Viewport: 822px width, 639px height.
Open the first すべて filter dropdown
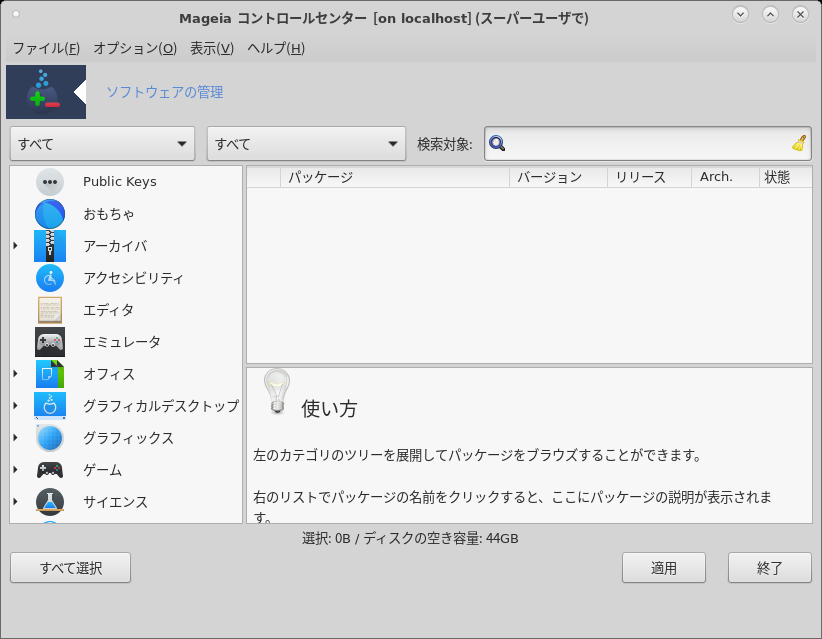(x=102, y=143)
